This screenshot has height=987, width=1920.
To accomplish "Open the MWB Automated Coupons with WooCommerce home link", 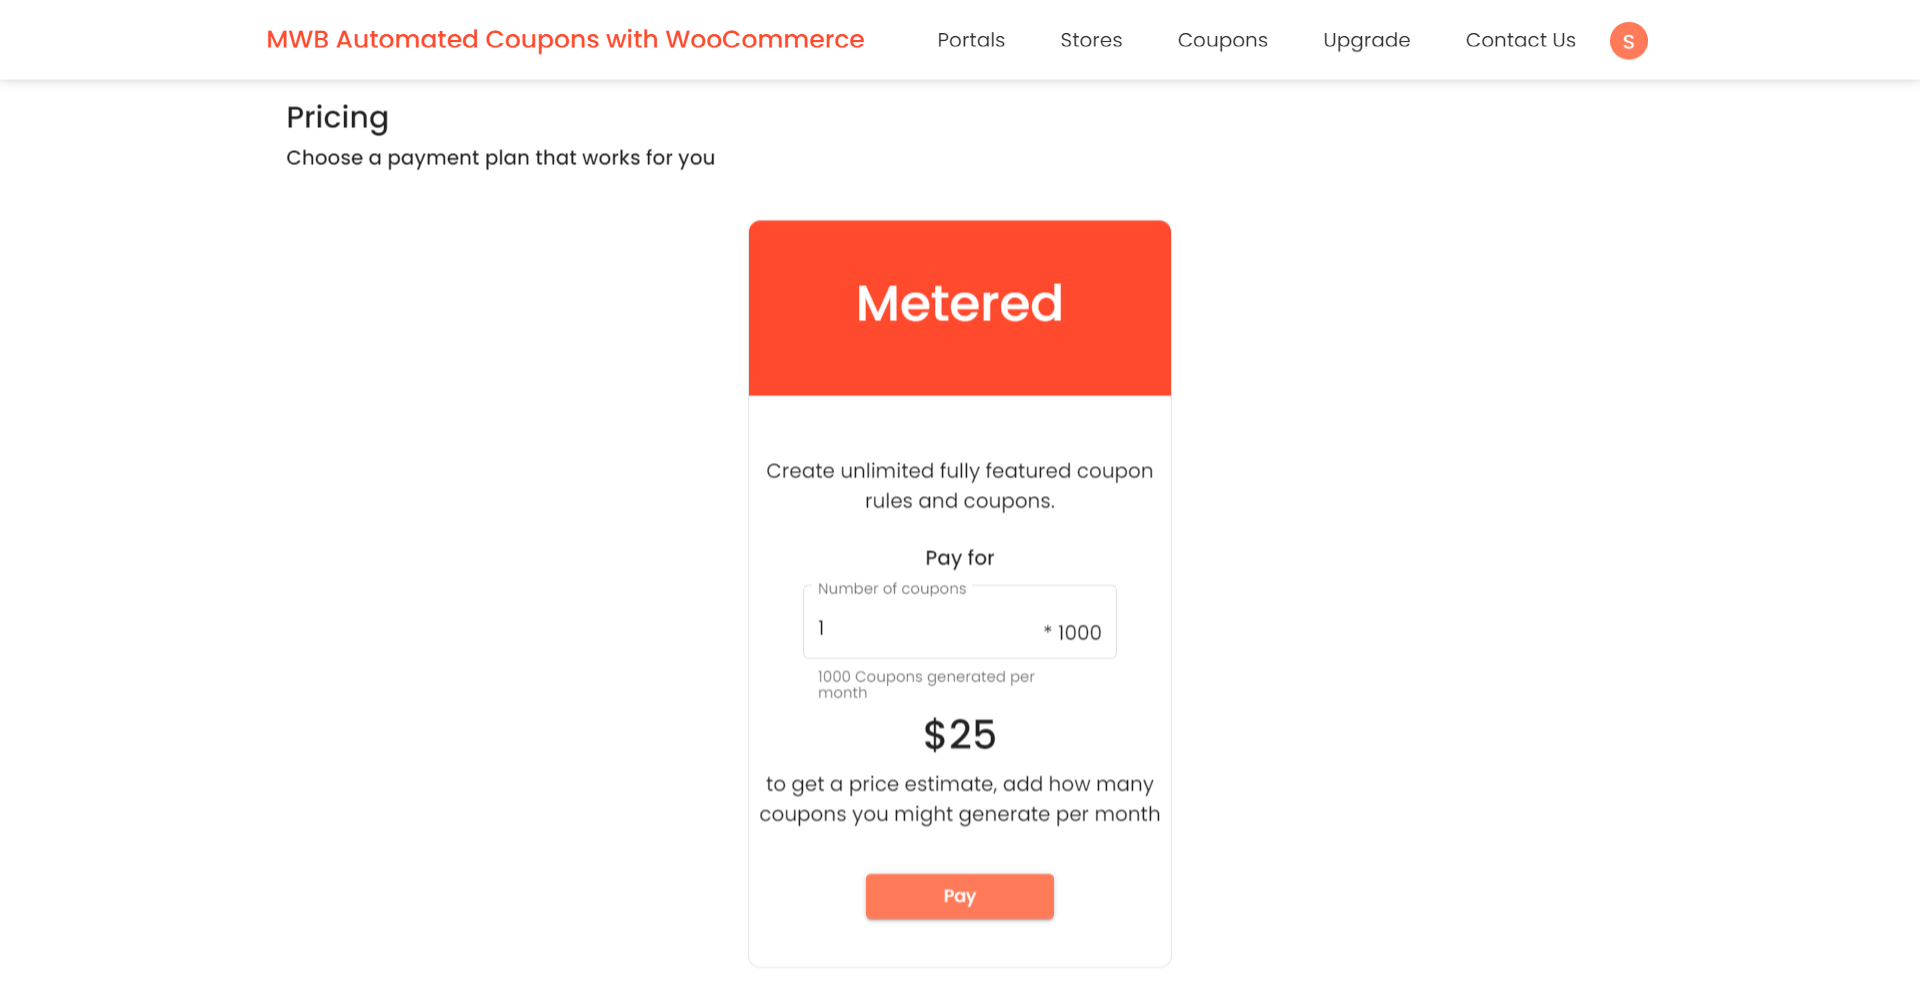I will coord(565,40).
